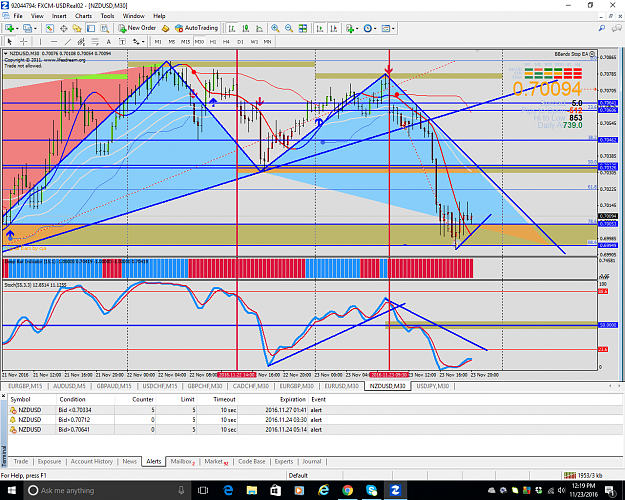Click the Condition column header
The height and width of the screenshot is (500, 625).
[x=72, y=399]
